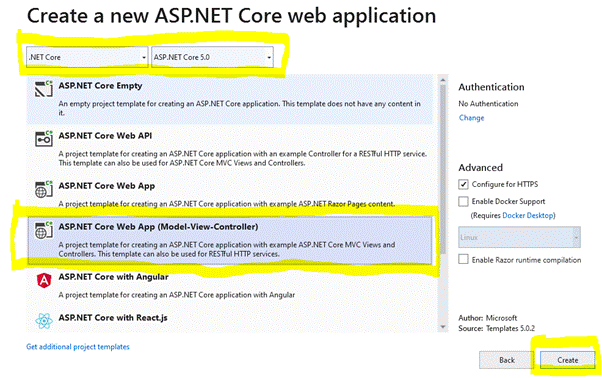The image size is (602, 378).
Task: Click the Back button
Action: pyautogui.click(x=507, y=360)
